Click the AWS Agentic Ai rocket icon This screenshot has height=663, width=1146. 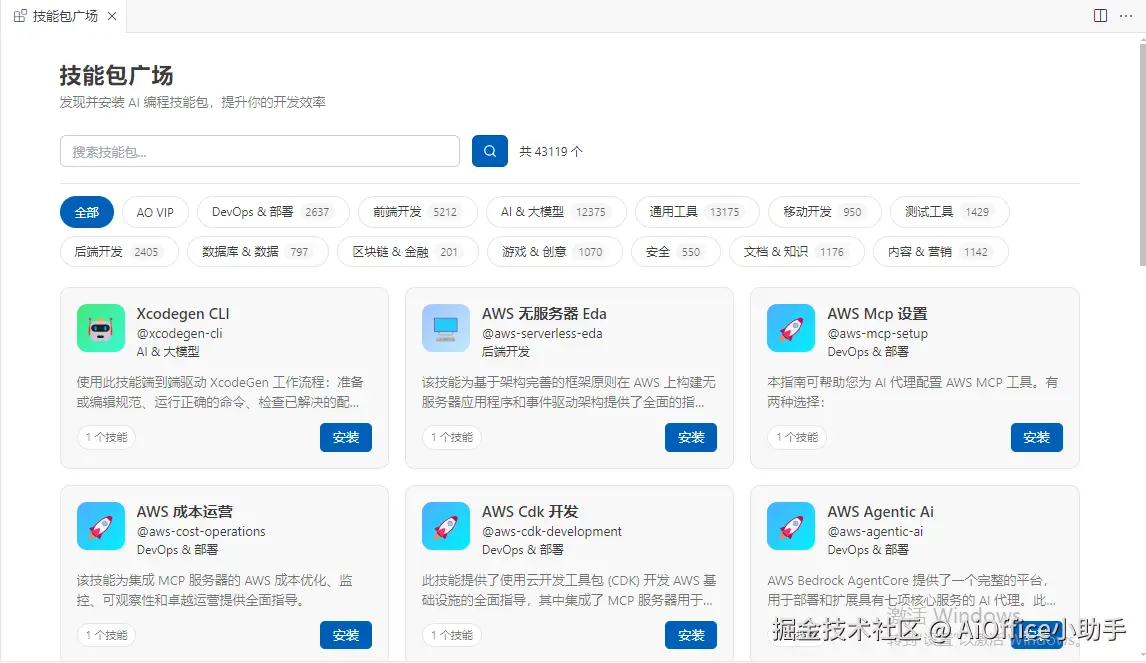coord(791,526)
